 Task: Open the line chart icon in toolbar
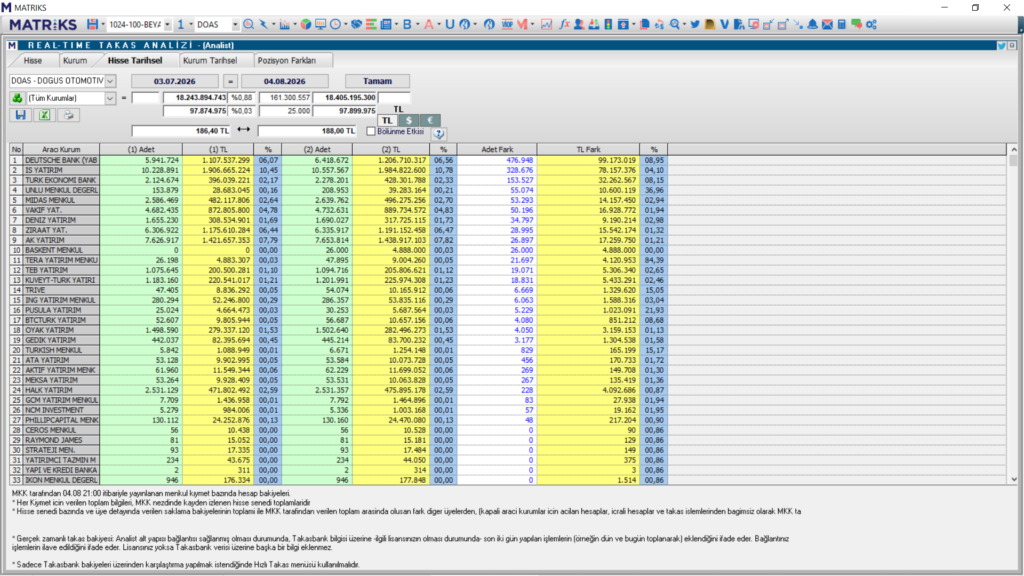546,24
